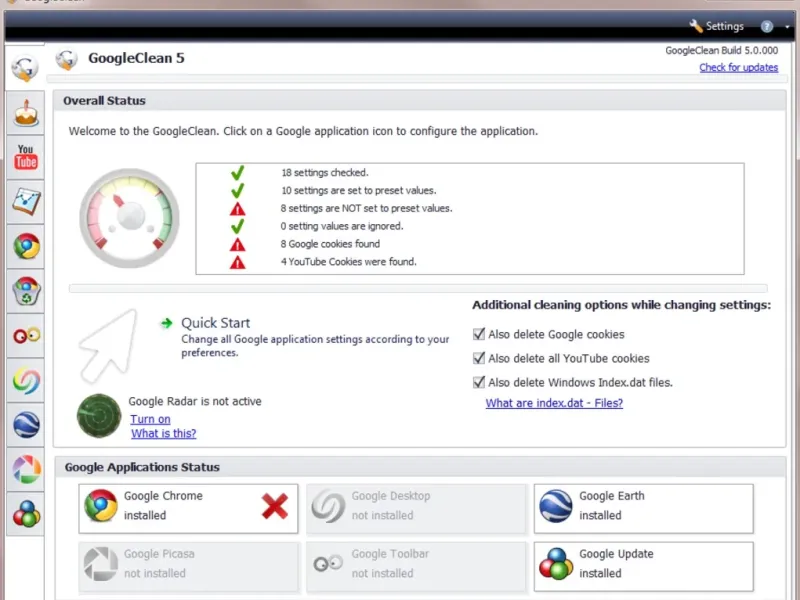Open the Google Picasa sidebar icon
This screenshot has height=600, width=800.
[x=26, y=469]
